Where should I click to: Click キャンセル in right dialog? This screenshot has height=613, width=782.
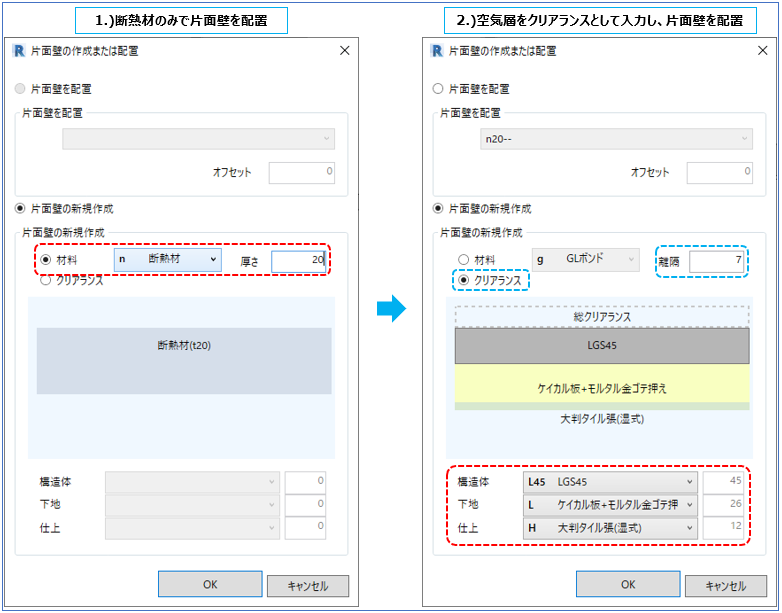click(726, 586)
